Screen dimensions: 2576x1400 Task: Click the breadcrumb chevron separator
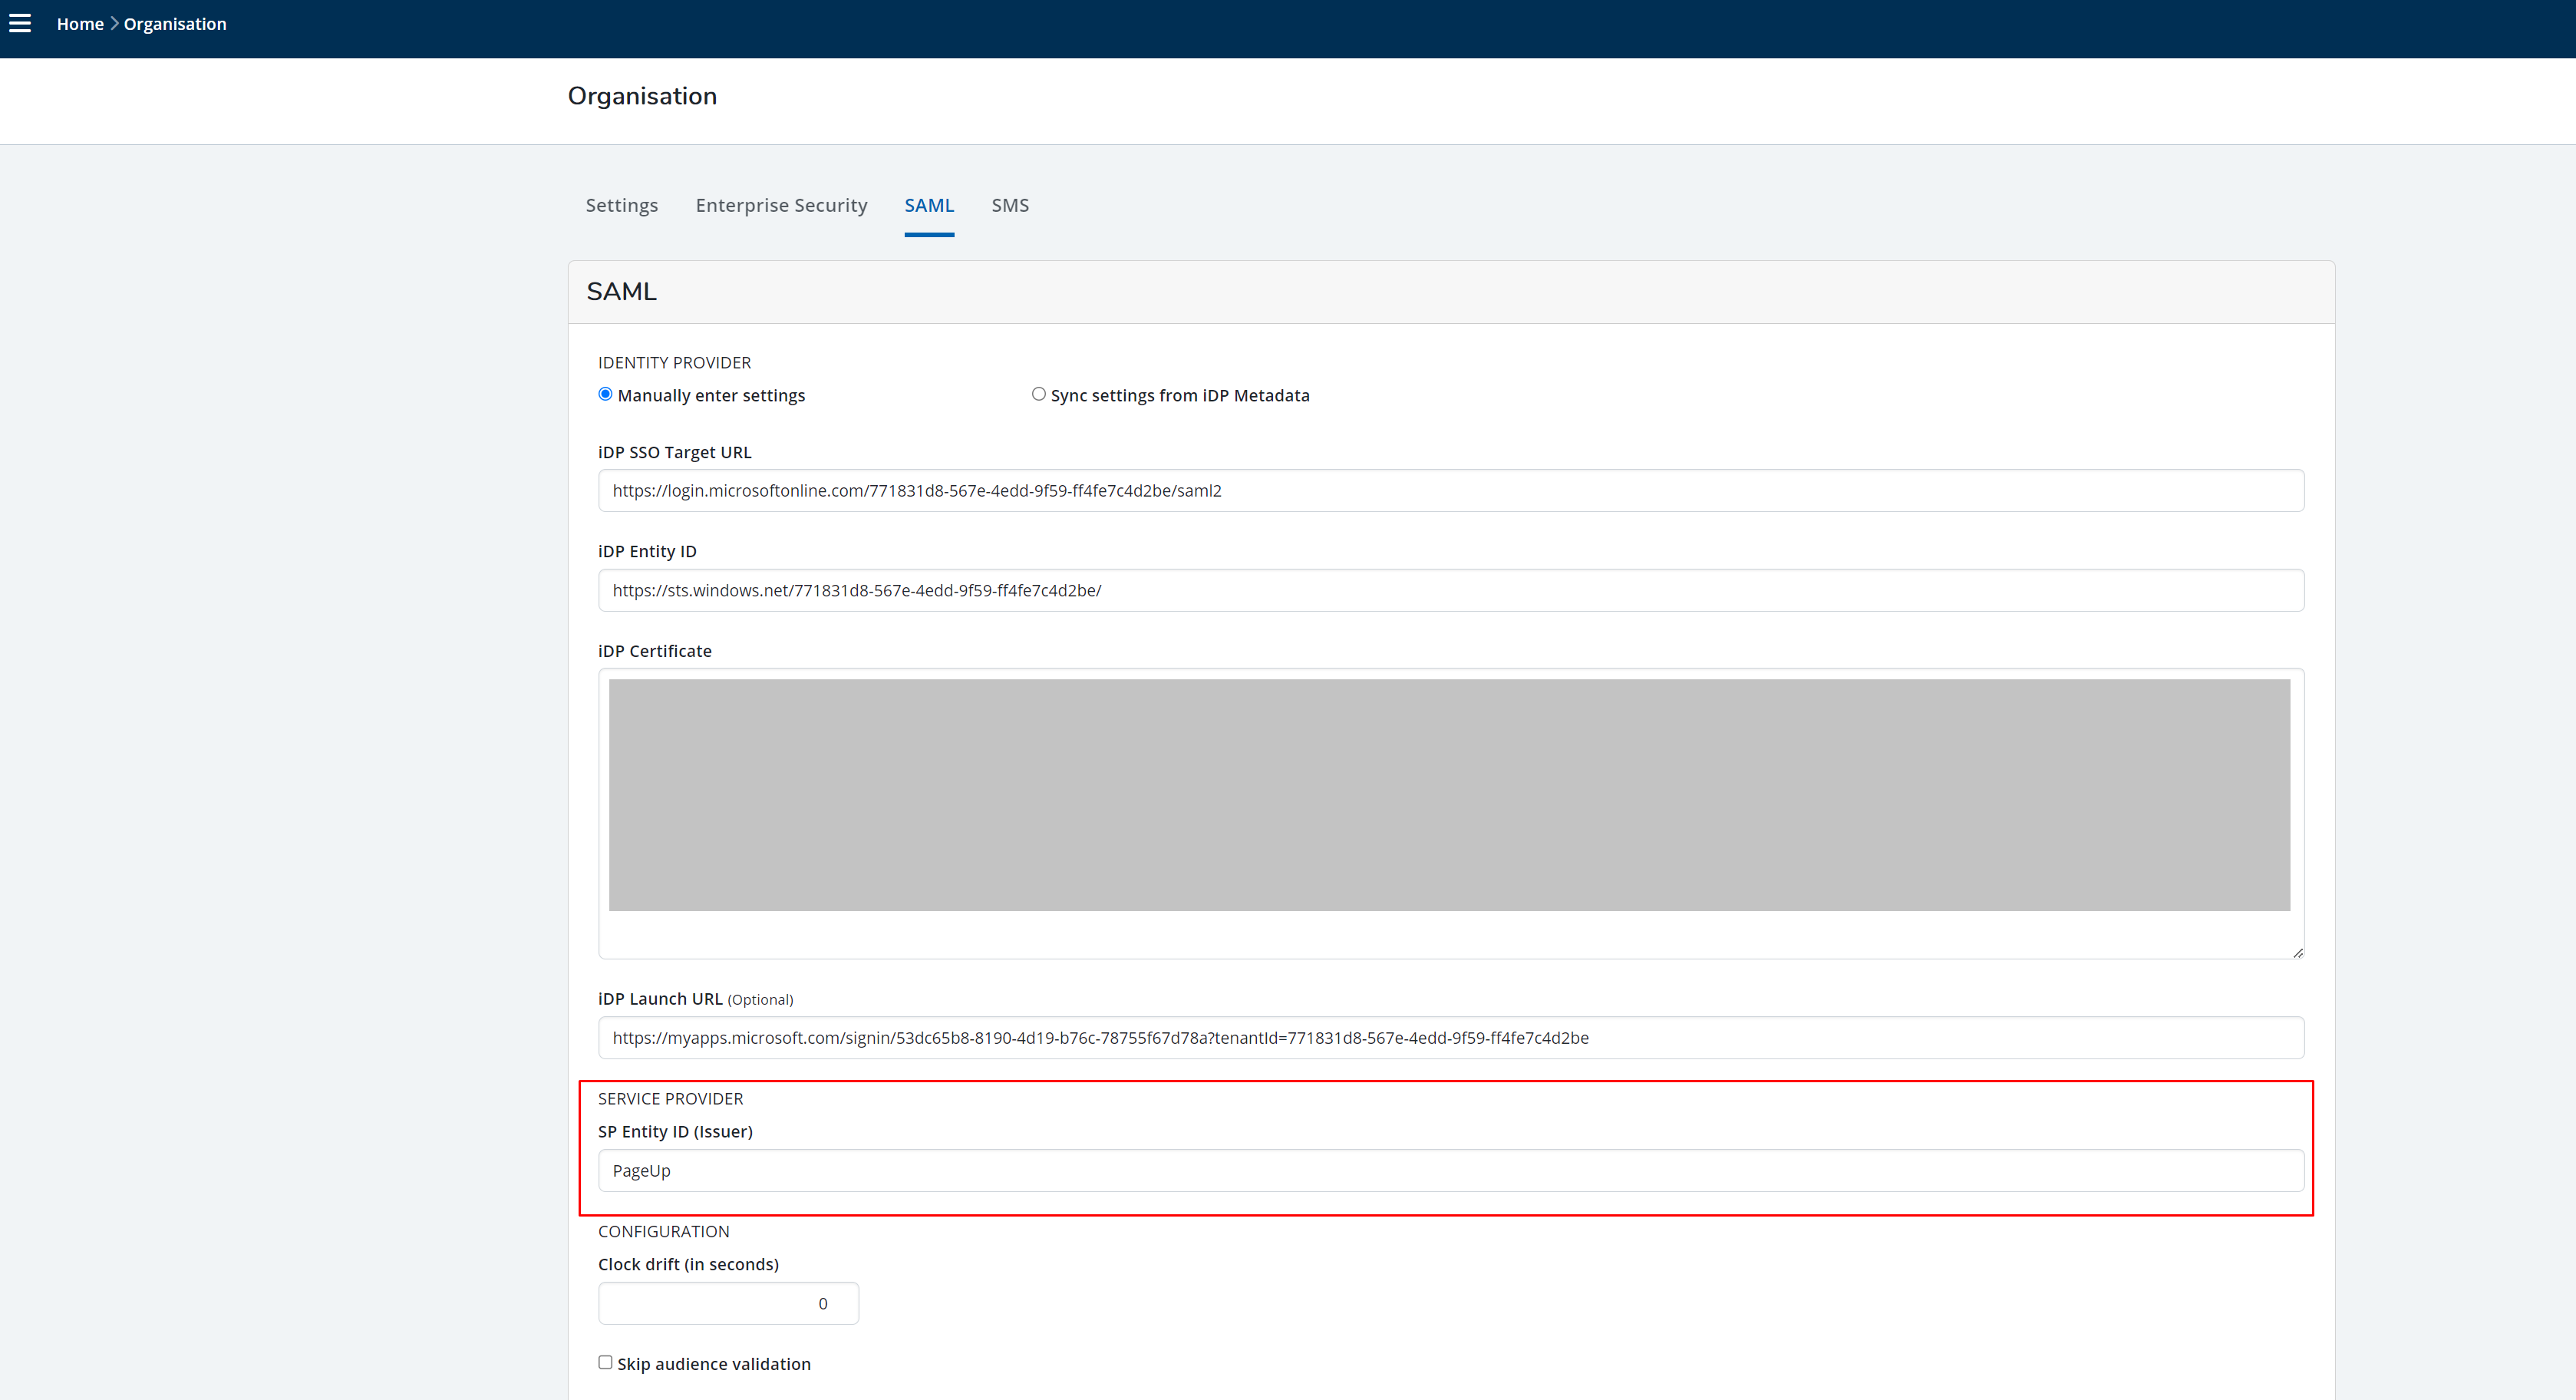(114, 23)
